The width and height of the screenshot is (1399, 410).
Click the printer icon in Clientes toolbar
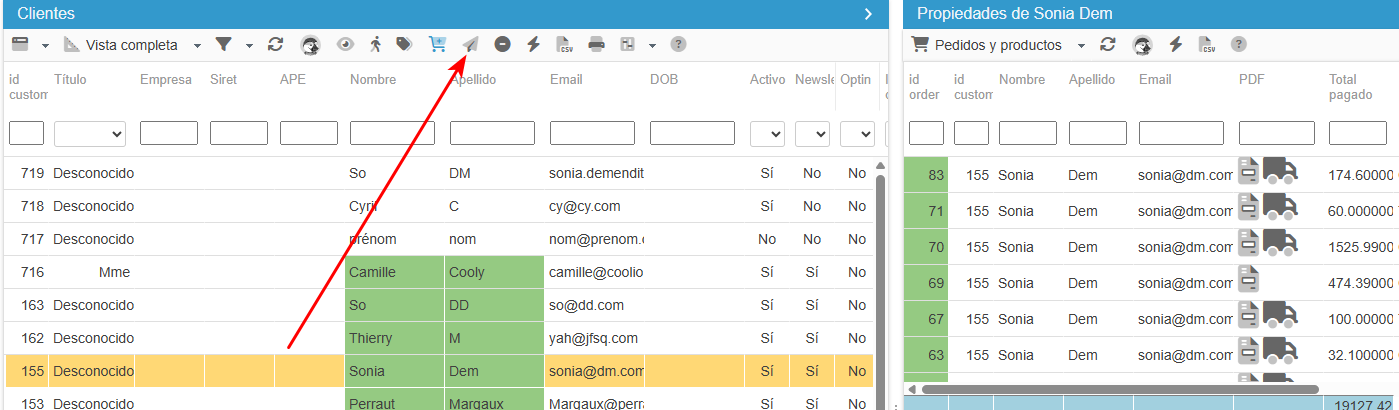[x=596, y=45]
